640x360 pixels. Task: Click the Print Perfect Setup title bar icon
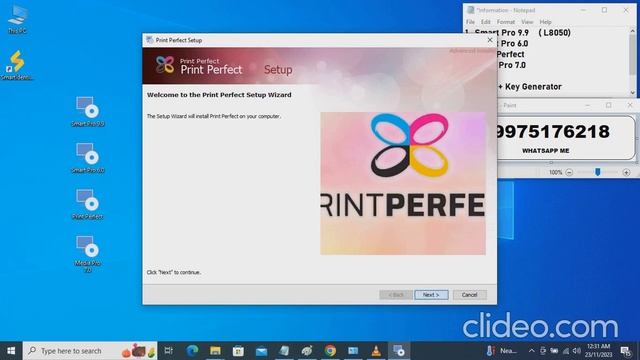point(149,40)
